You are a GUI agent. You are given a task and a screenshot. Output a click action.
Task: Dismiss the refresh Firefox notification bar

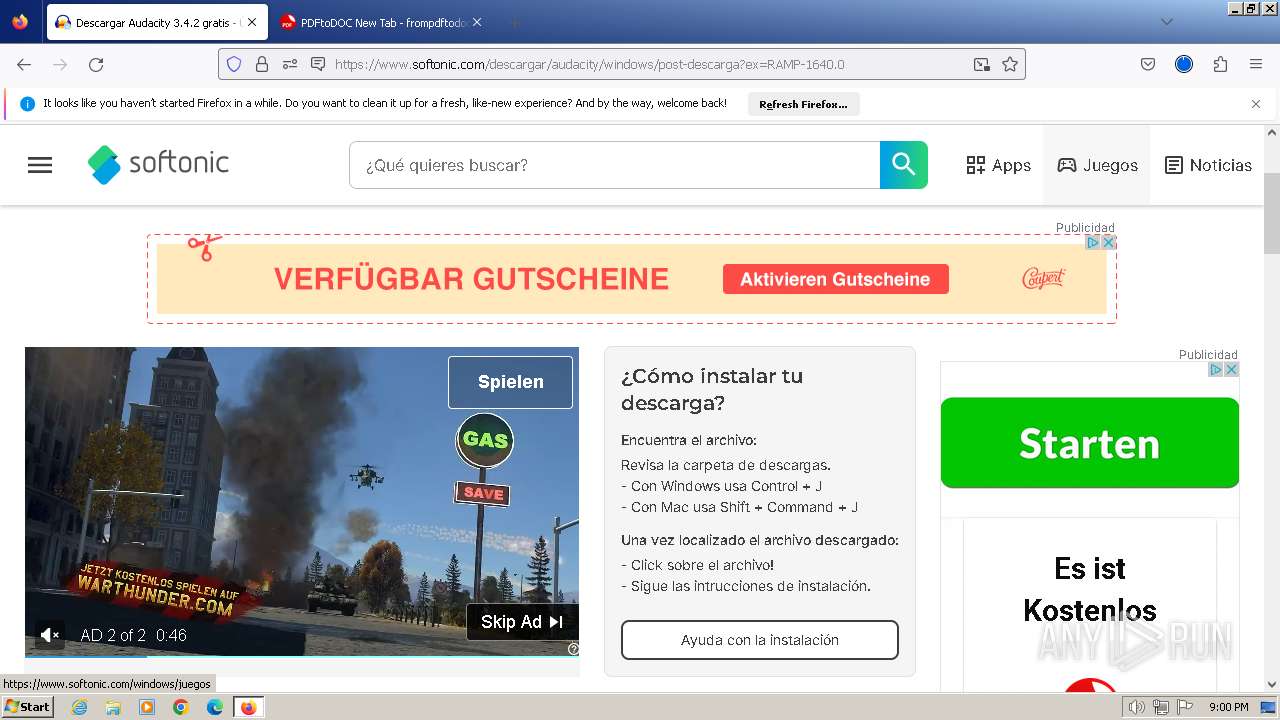point(1256,104)
